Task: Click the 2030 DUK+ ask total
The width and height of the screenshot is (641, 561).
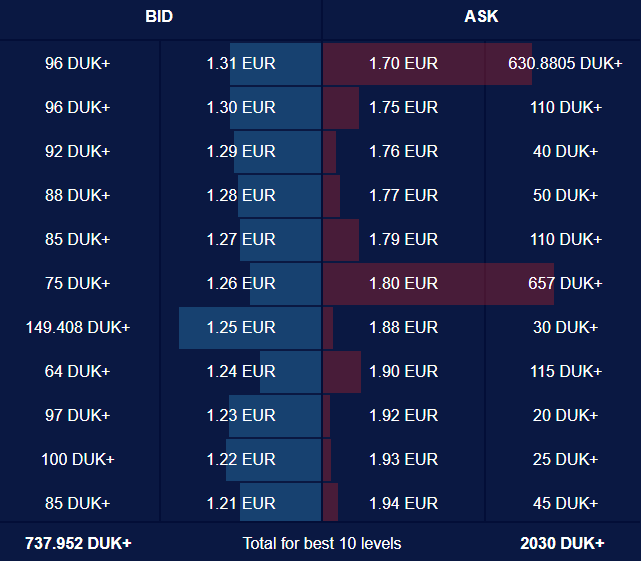Action: (x=562, y=543)
